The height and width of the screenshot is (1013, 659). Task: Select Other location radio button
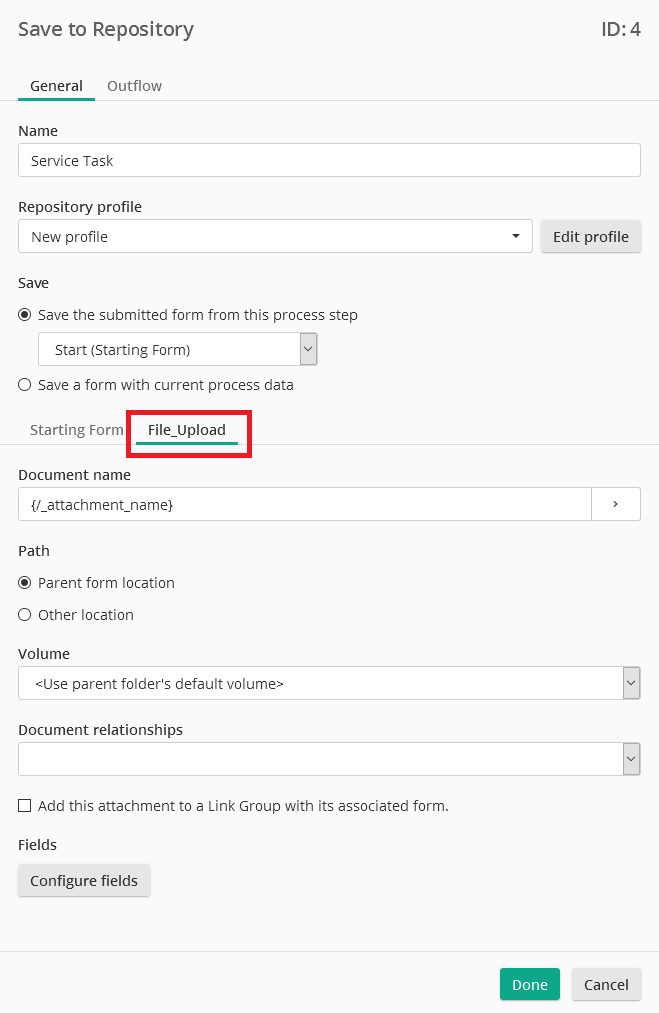[25, 614]
